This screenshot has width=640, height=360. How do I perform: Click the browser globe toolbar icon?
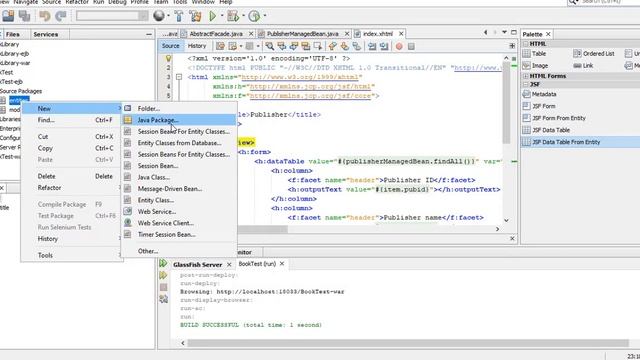click(159, 16)
